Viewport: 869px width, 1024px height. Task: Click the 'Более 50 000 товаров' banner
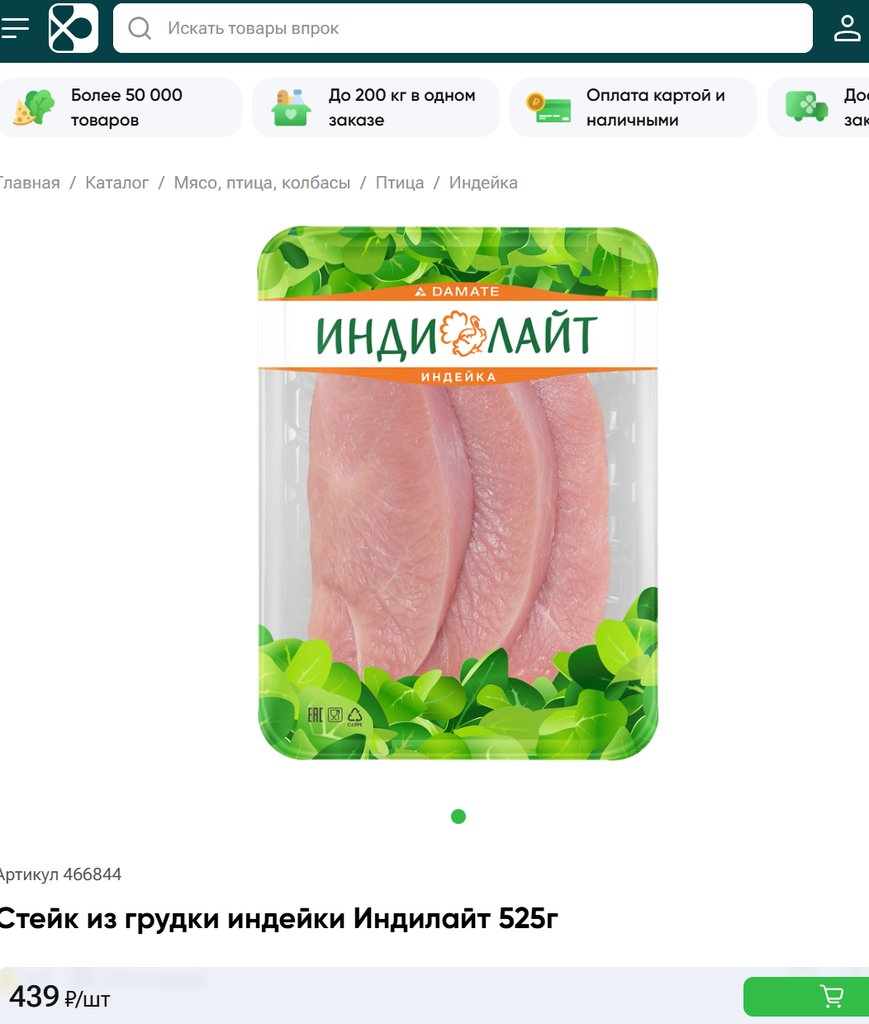click(121, 108)
